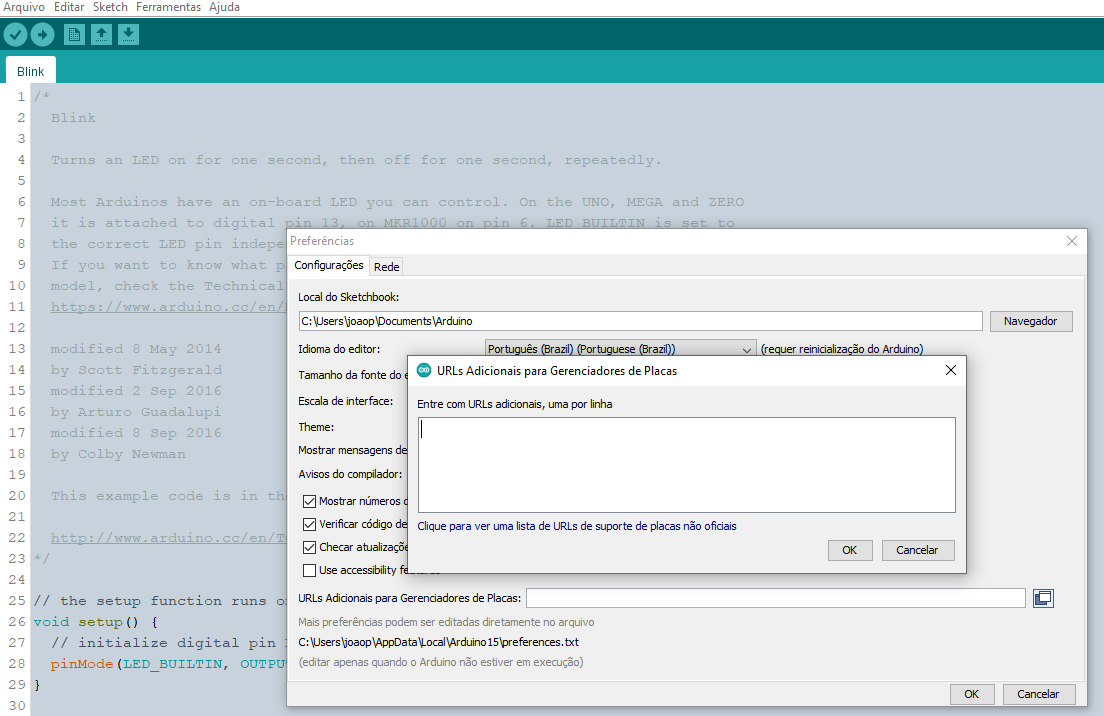Click the Upload arrow toolbar icon
The width and height of the screenshot is (1104, 716).
[x=42, y=34]
